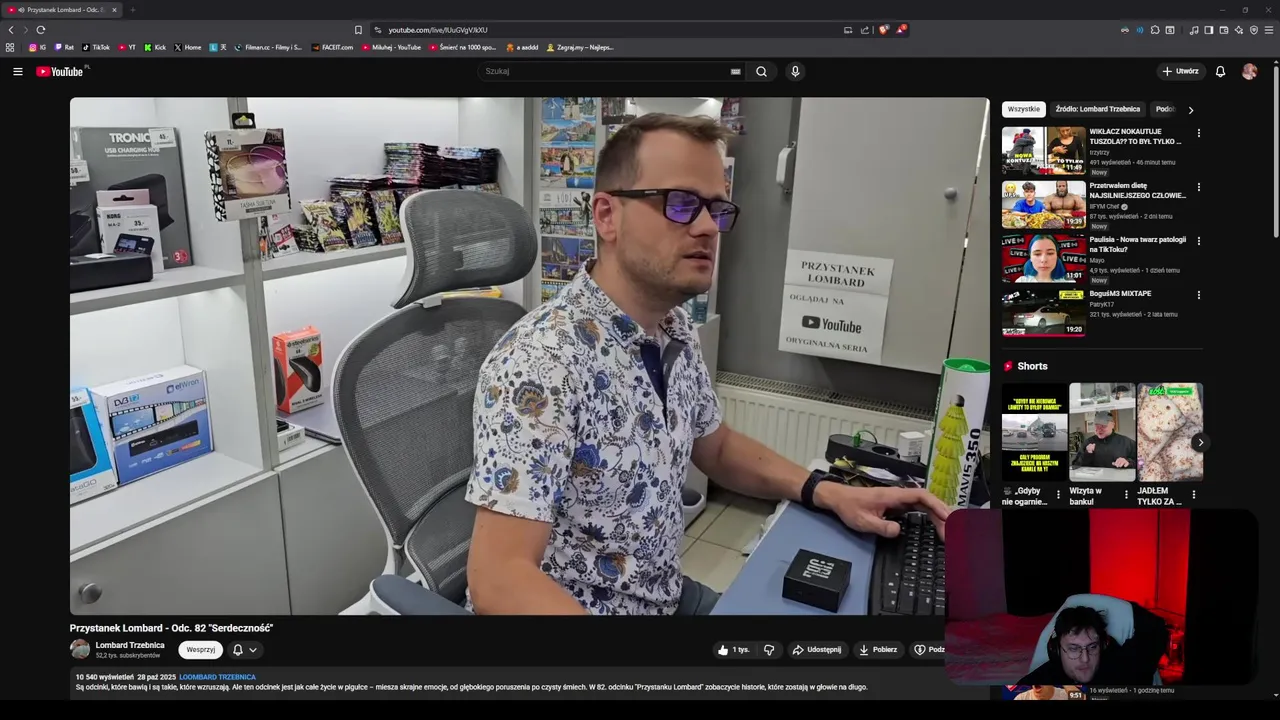Open options for Przetrwałem dietę video
Image resolution: width=1280 pixels, height=720 pixels.
[1199, 187]
